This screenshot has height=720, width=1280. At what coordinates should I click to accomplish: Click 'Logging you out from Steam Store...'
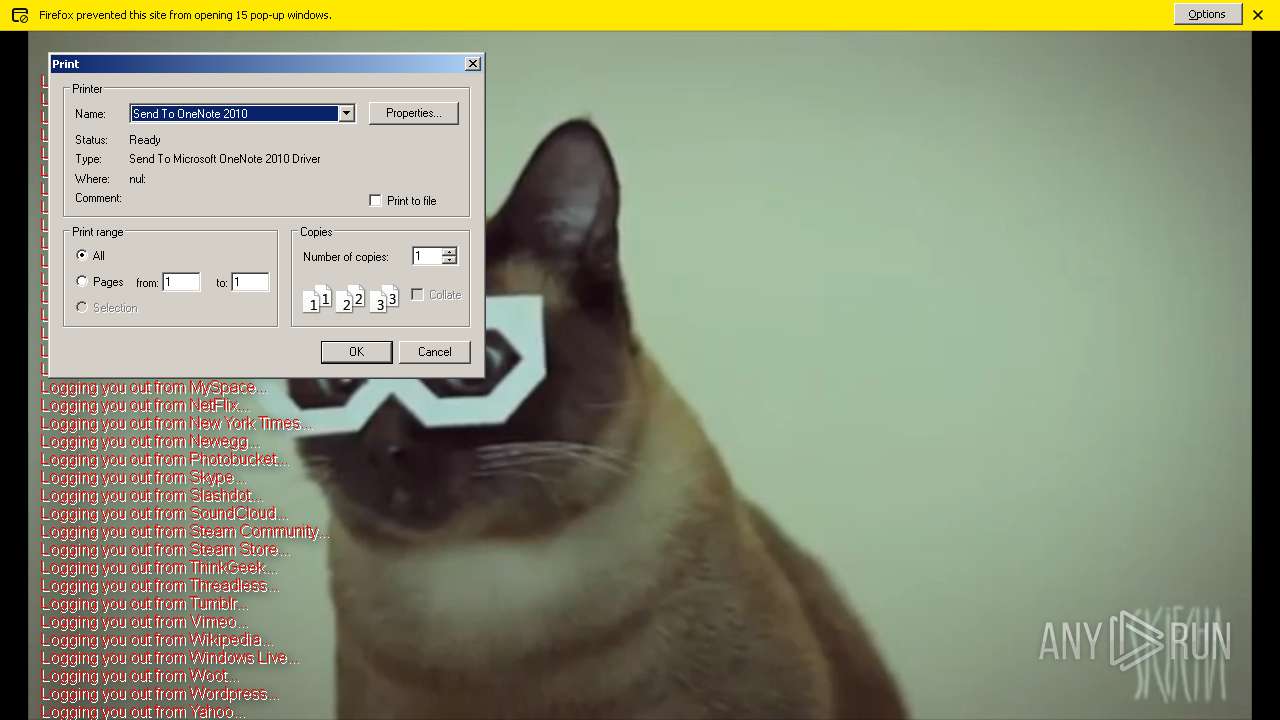[x=166, y=549]
